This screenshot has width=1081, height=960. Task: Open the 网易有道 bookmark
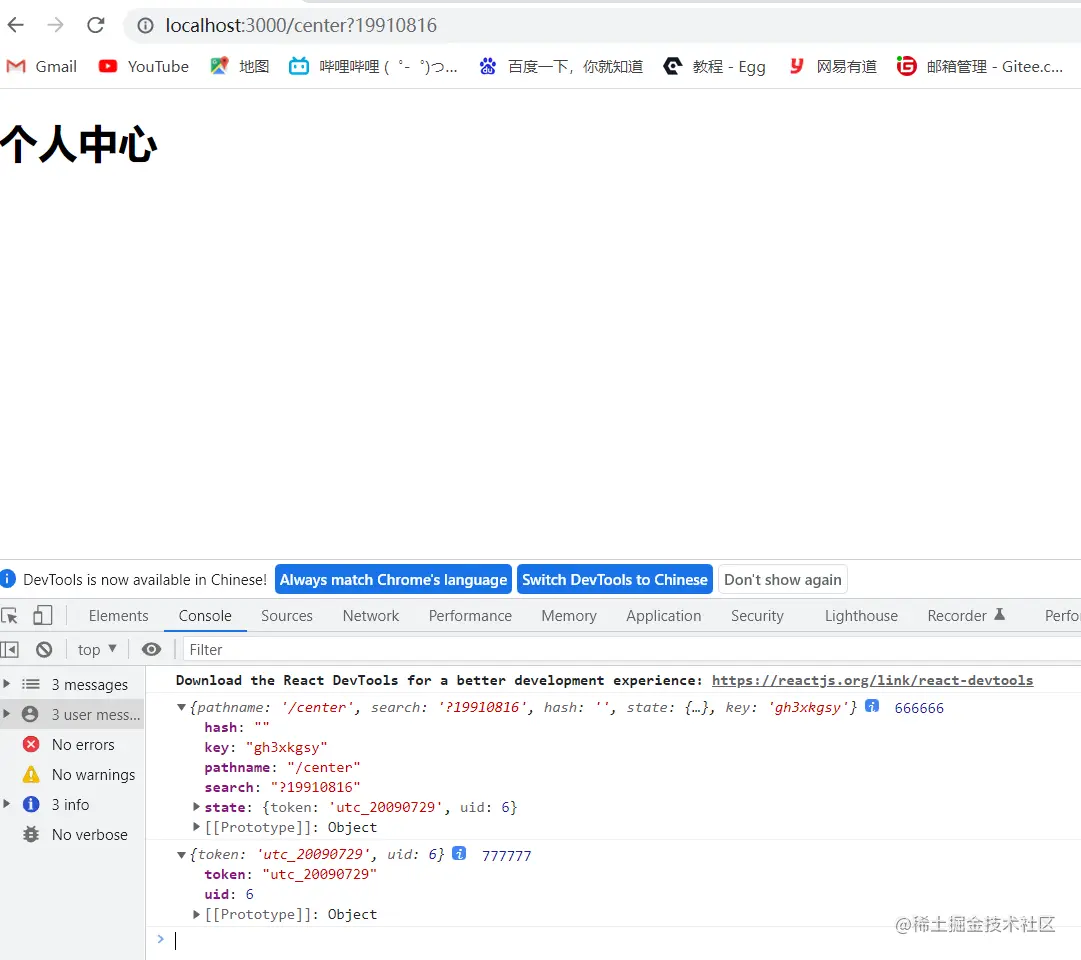[x=832, y=66]
